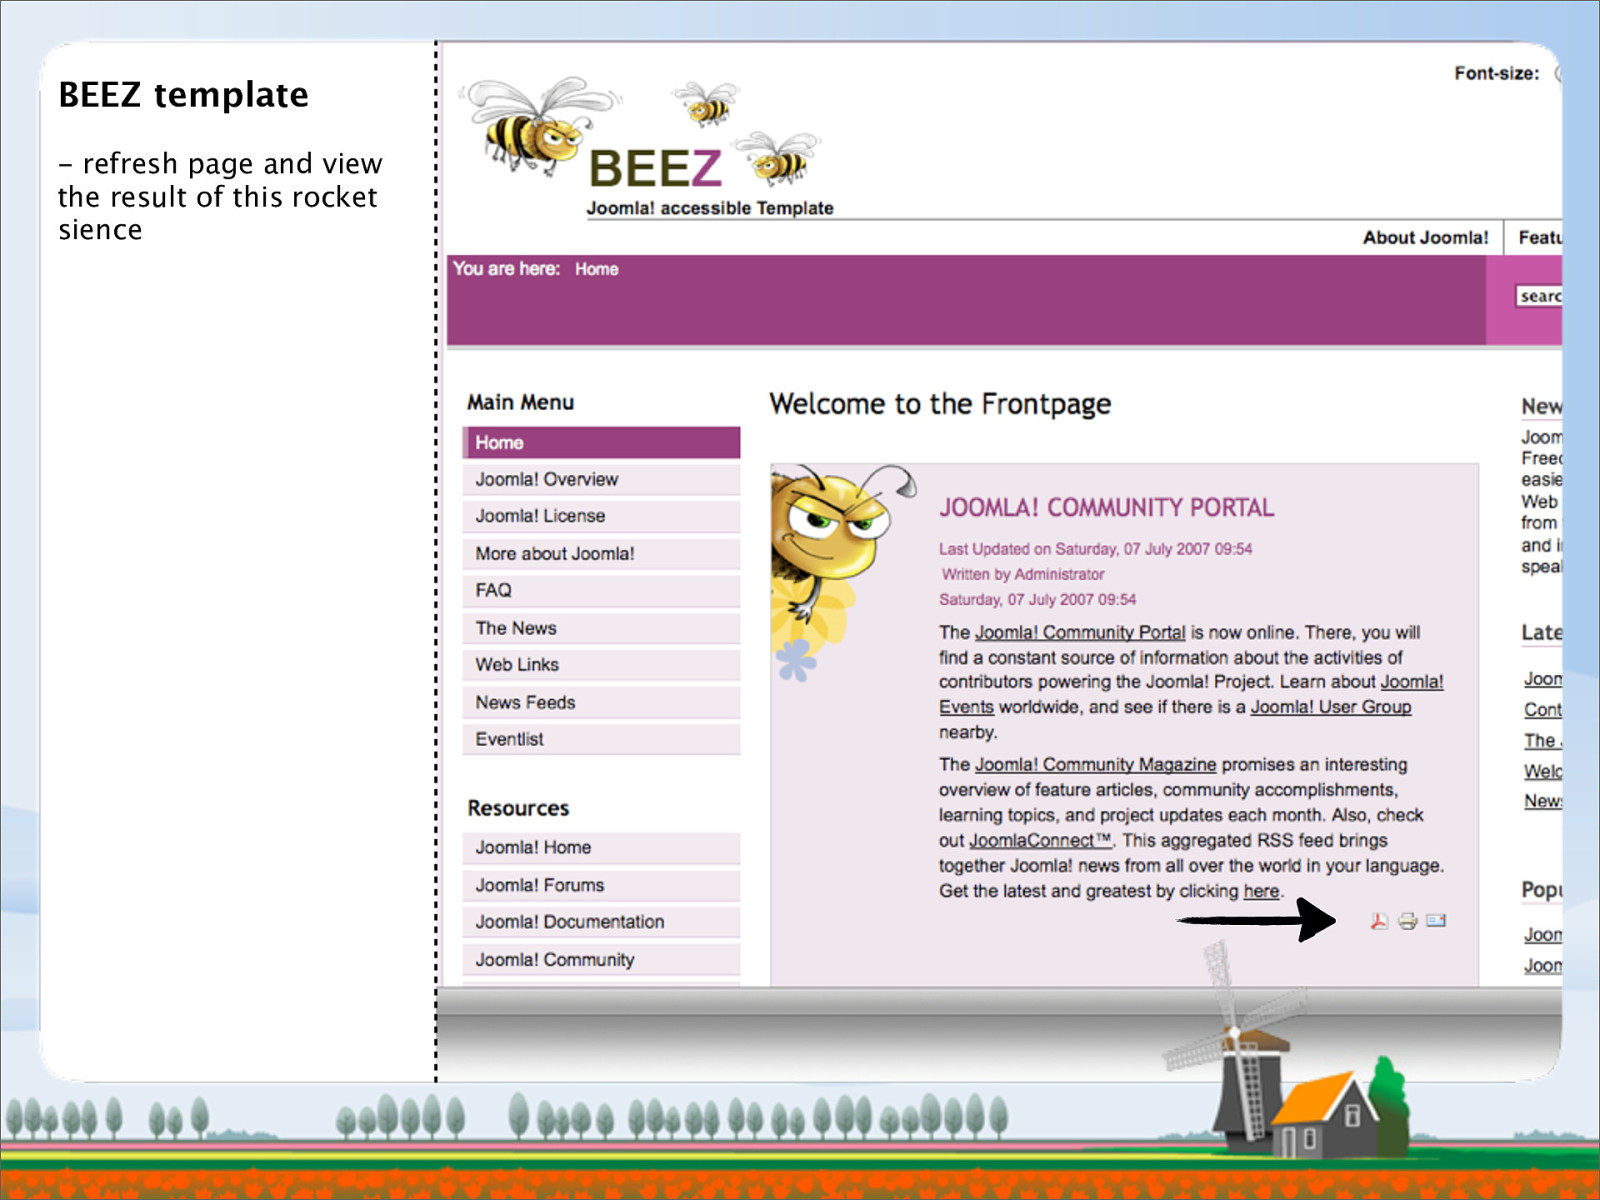Click the Font-size label in header

pyautogui.click(x=1496, y=73)
